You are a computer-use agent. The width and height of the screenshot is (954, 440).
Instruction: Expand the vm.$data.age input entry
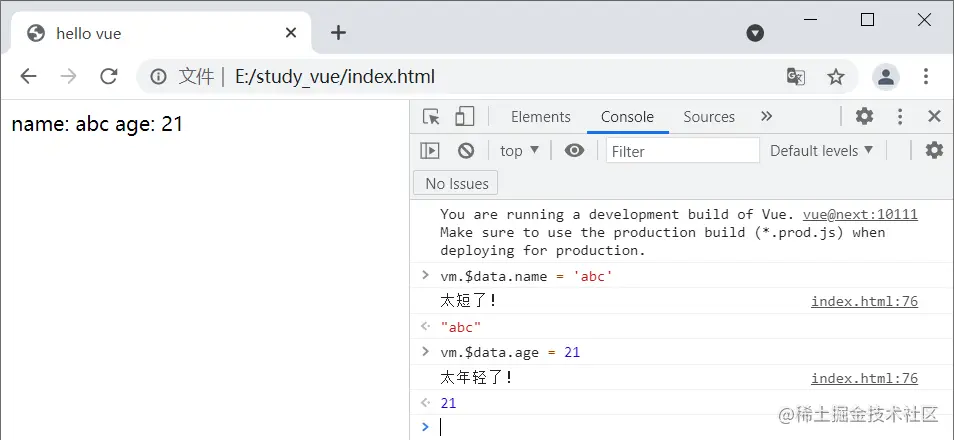point(425,351)
